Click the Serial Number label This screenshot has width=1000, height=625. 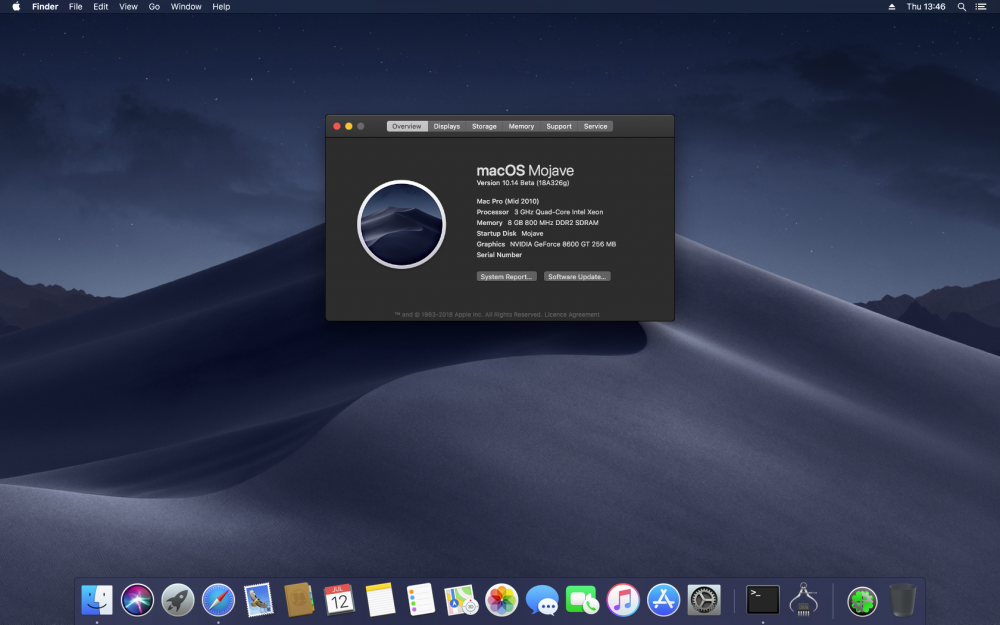(x=499, y=254)
